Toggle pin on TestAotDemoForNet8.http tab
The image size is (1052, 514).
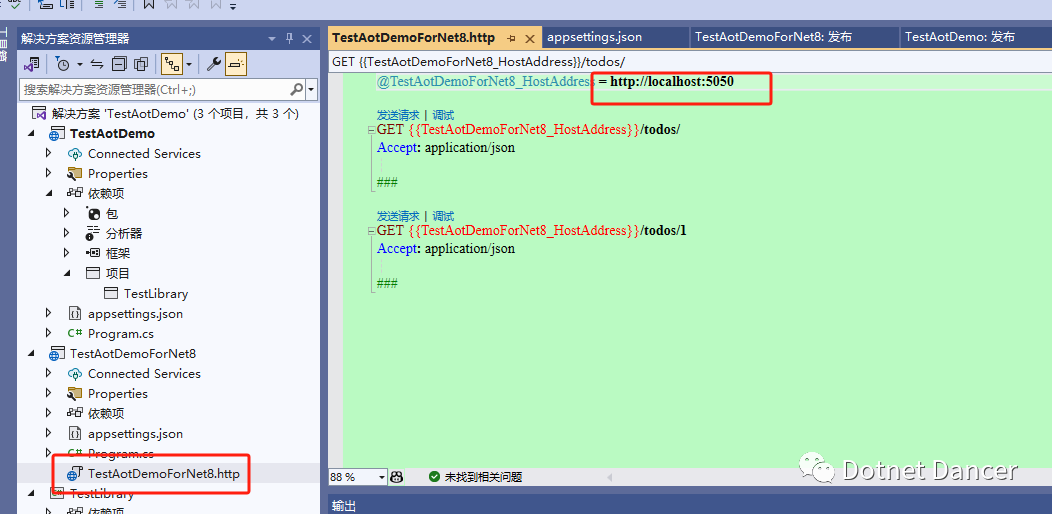[511, 38]
